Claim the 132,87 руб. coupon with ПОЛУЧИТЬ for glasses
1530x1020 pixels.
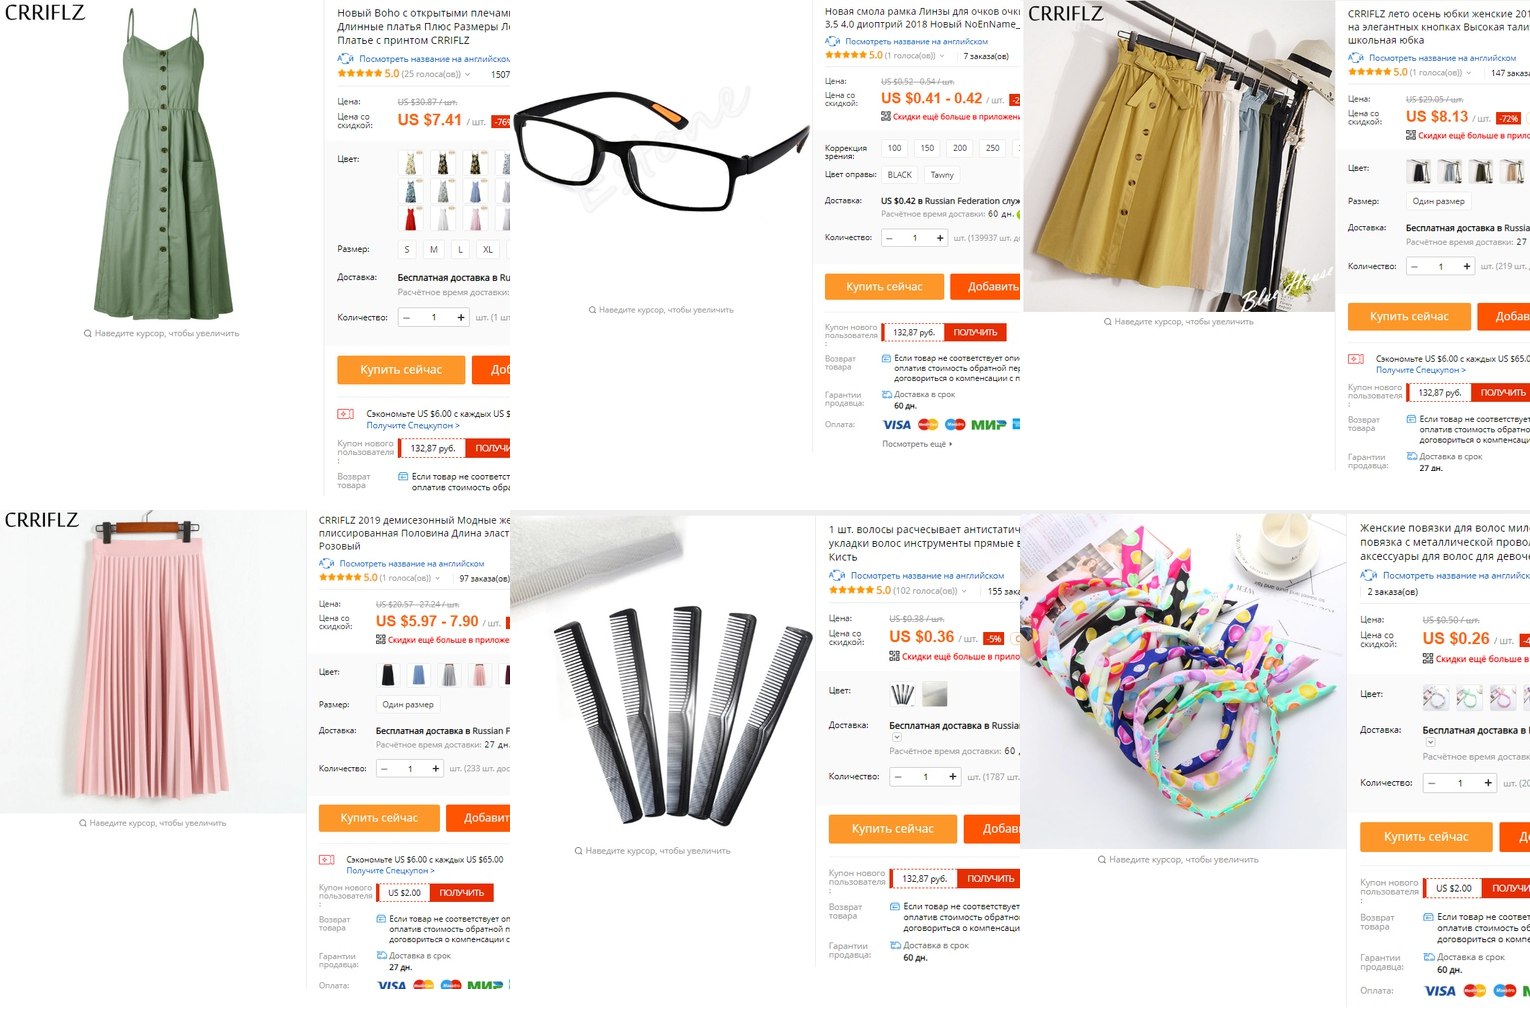pos(975,332)
